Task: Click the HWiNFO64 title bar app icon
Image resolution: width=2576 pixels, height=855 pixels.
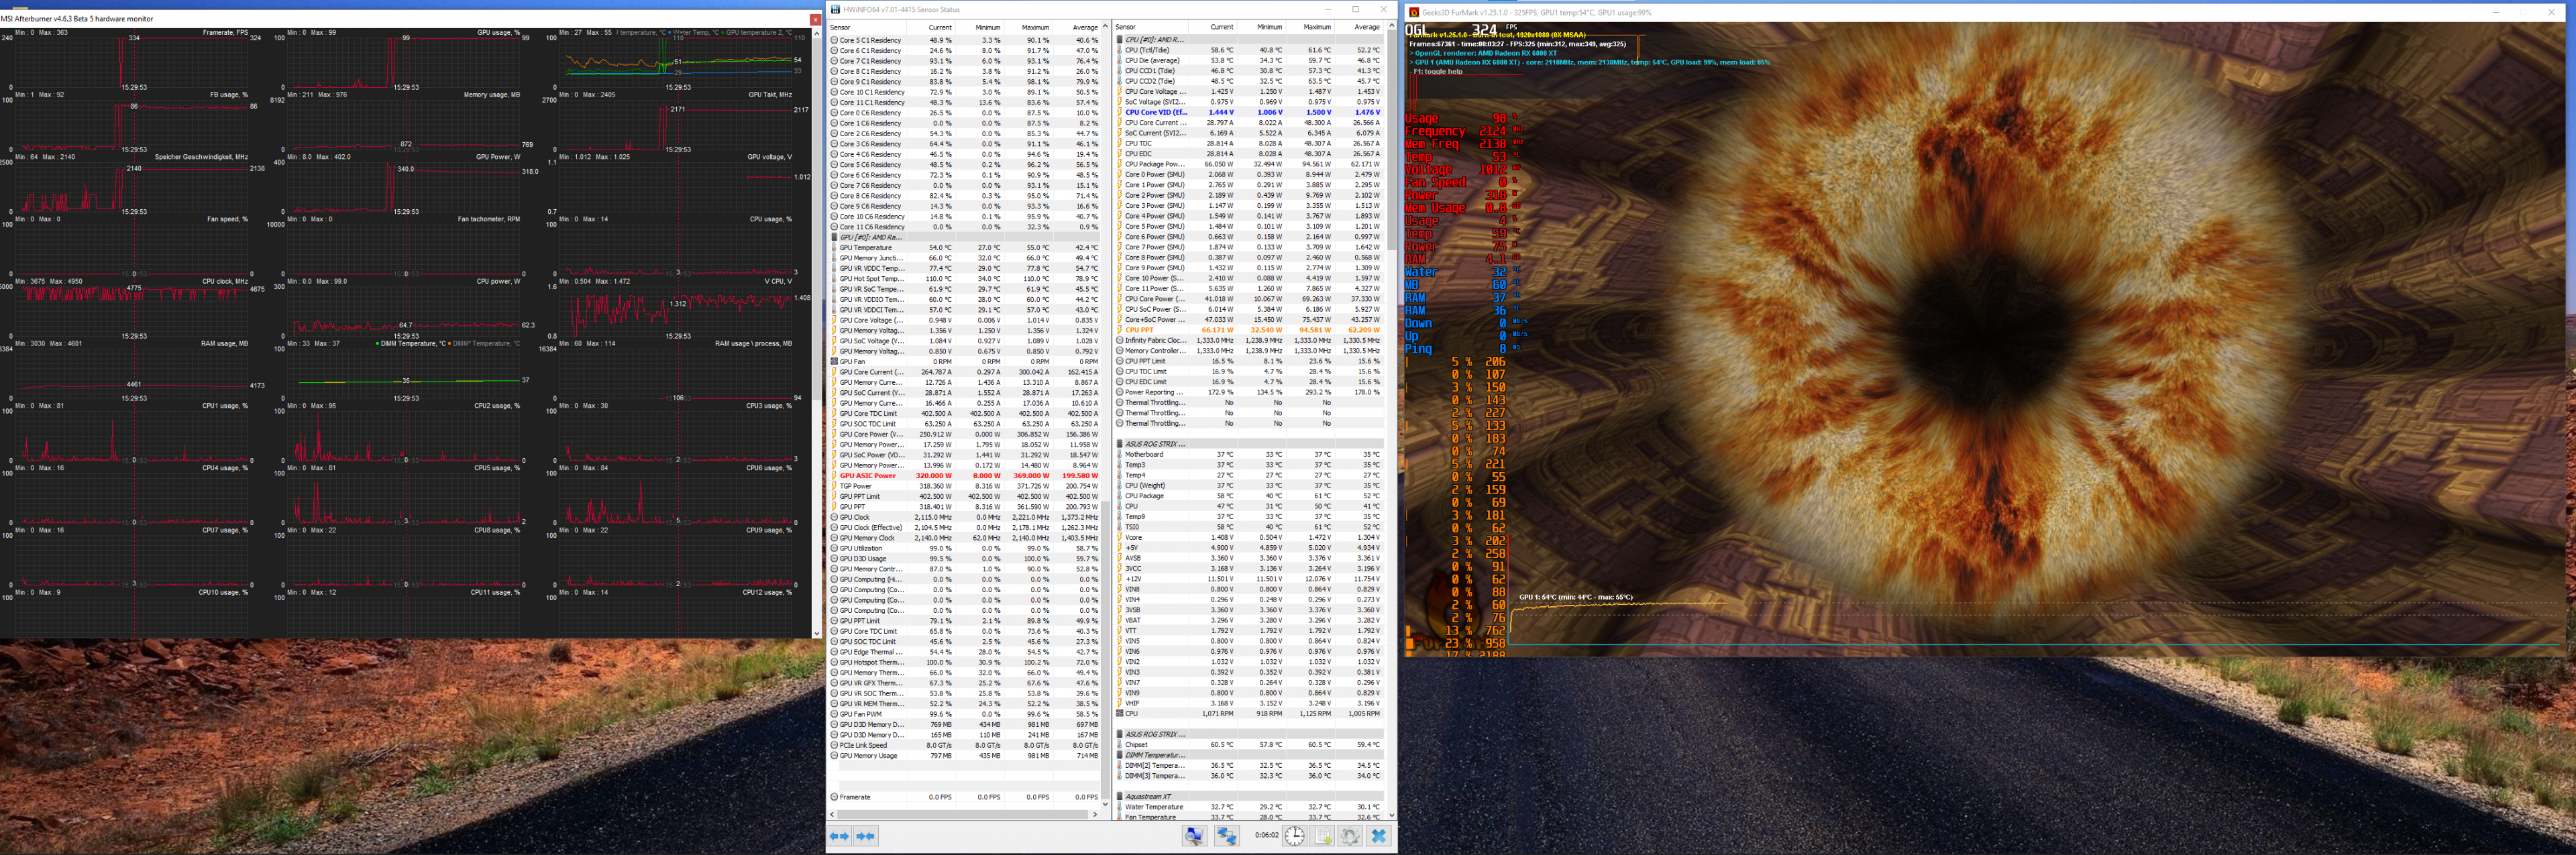Action: click(x=835, y=9)
